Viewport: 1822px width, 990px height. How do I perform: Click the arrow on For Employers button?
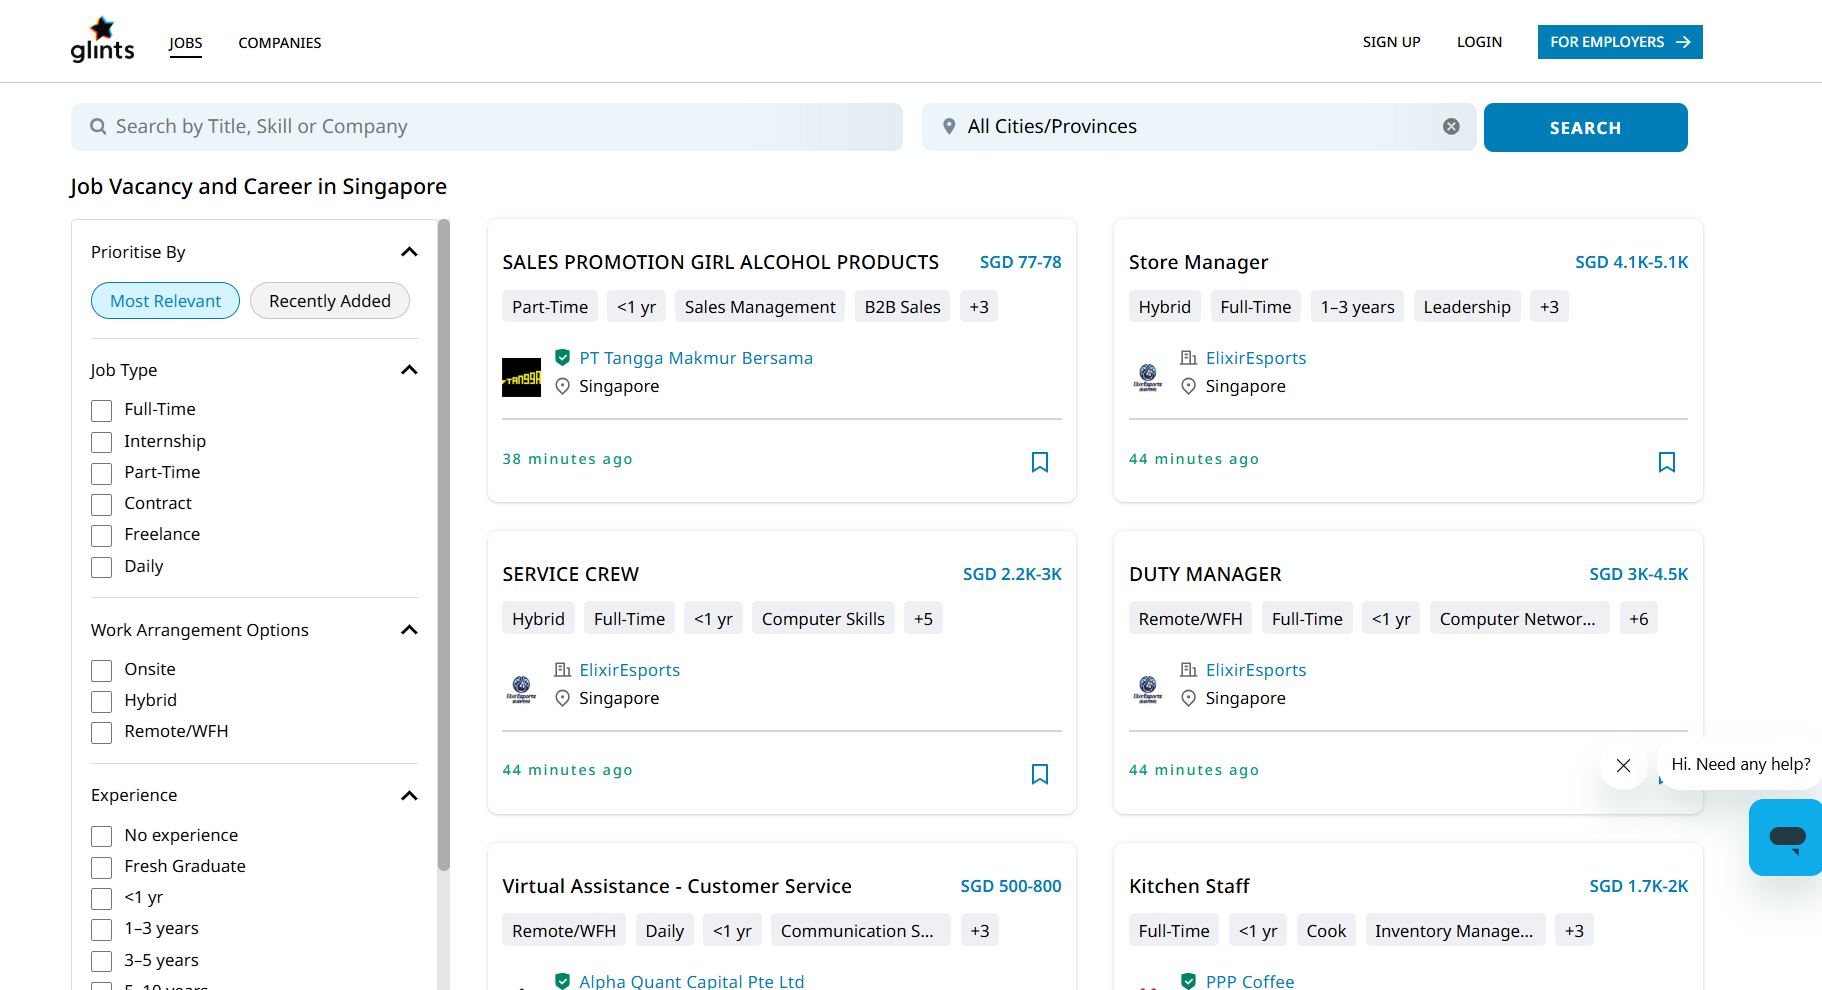1683,42
